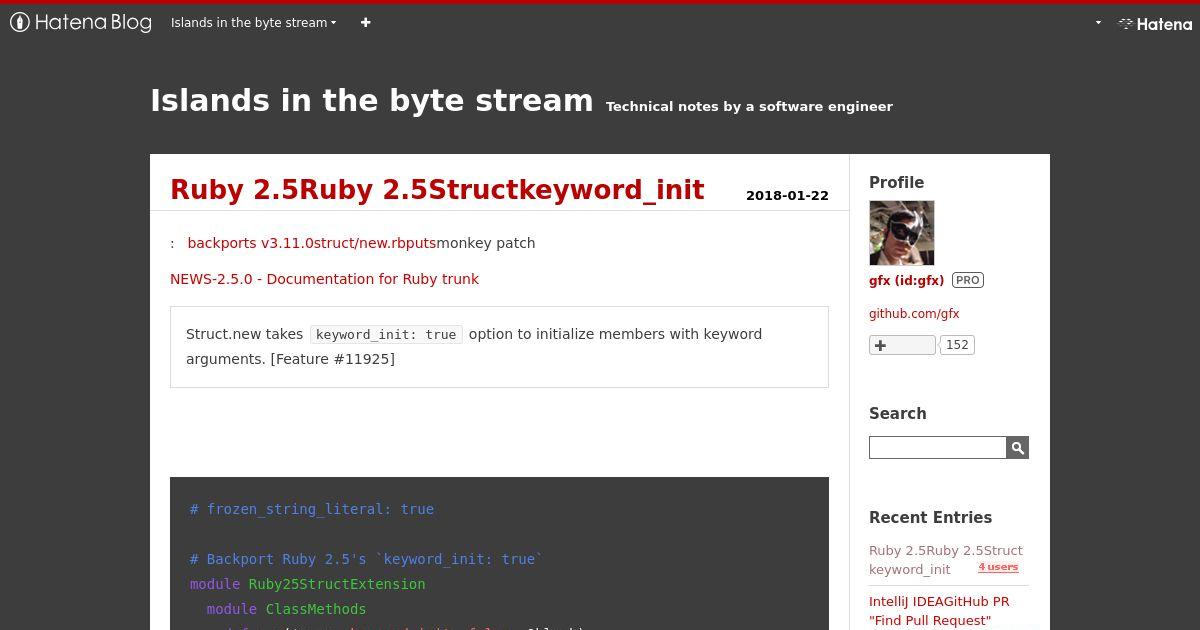Viewport: 1200px width, 630px height.
Task: Open recent entry 'Ruby 2.5Ruby 2.5Struct keyword_init'
Action: [946, 560]
